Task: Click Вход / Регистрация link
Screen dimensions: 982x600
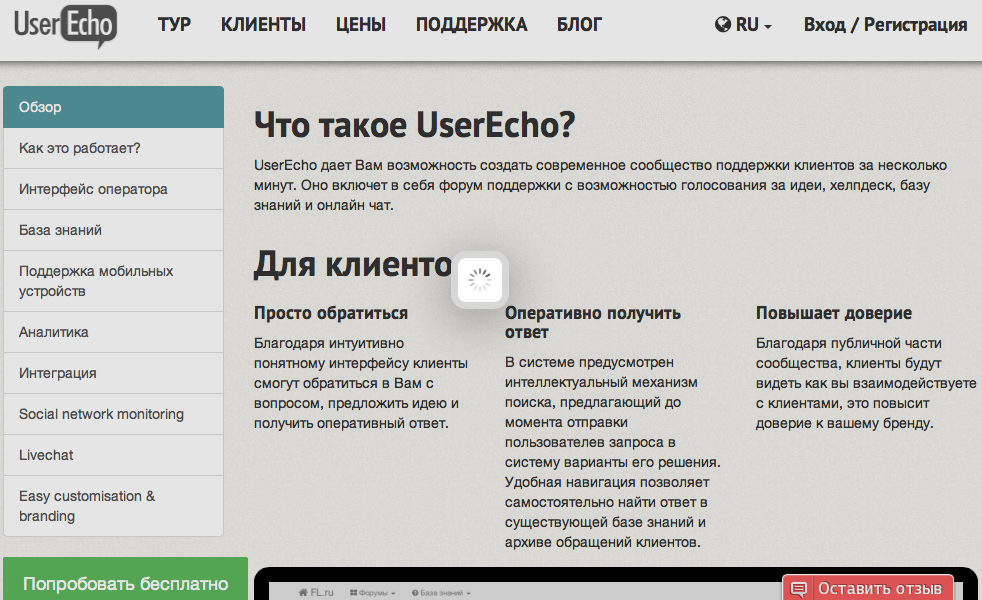Action: pos(886,24)
